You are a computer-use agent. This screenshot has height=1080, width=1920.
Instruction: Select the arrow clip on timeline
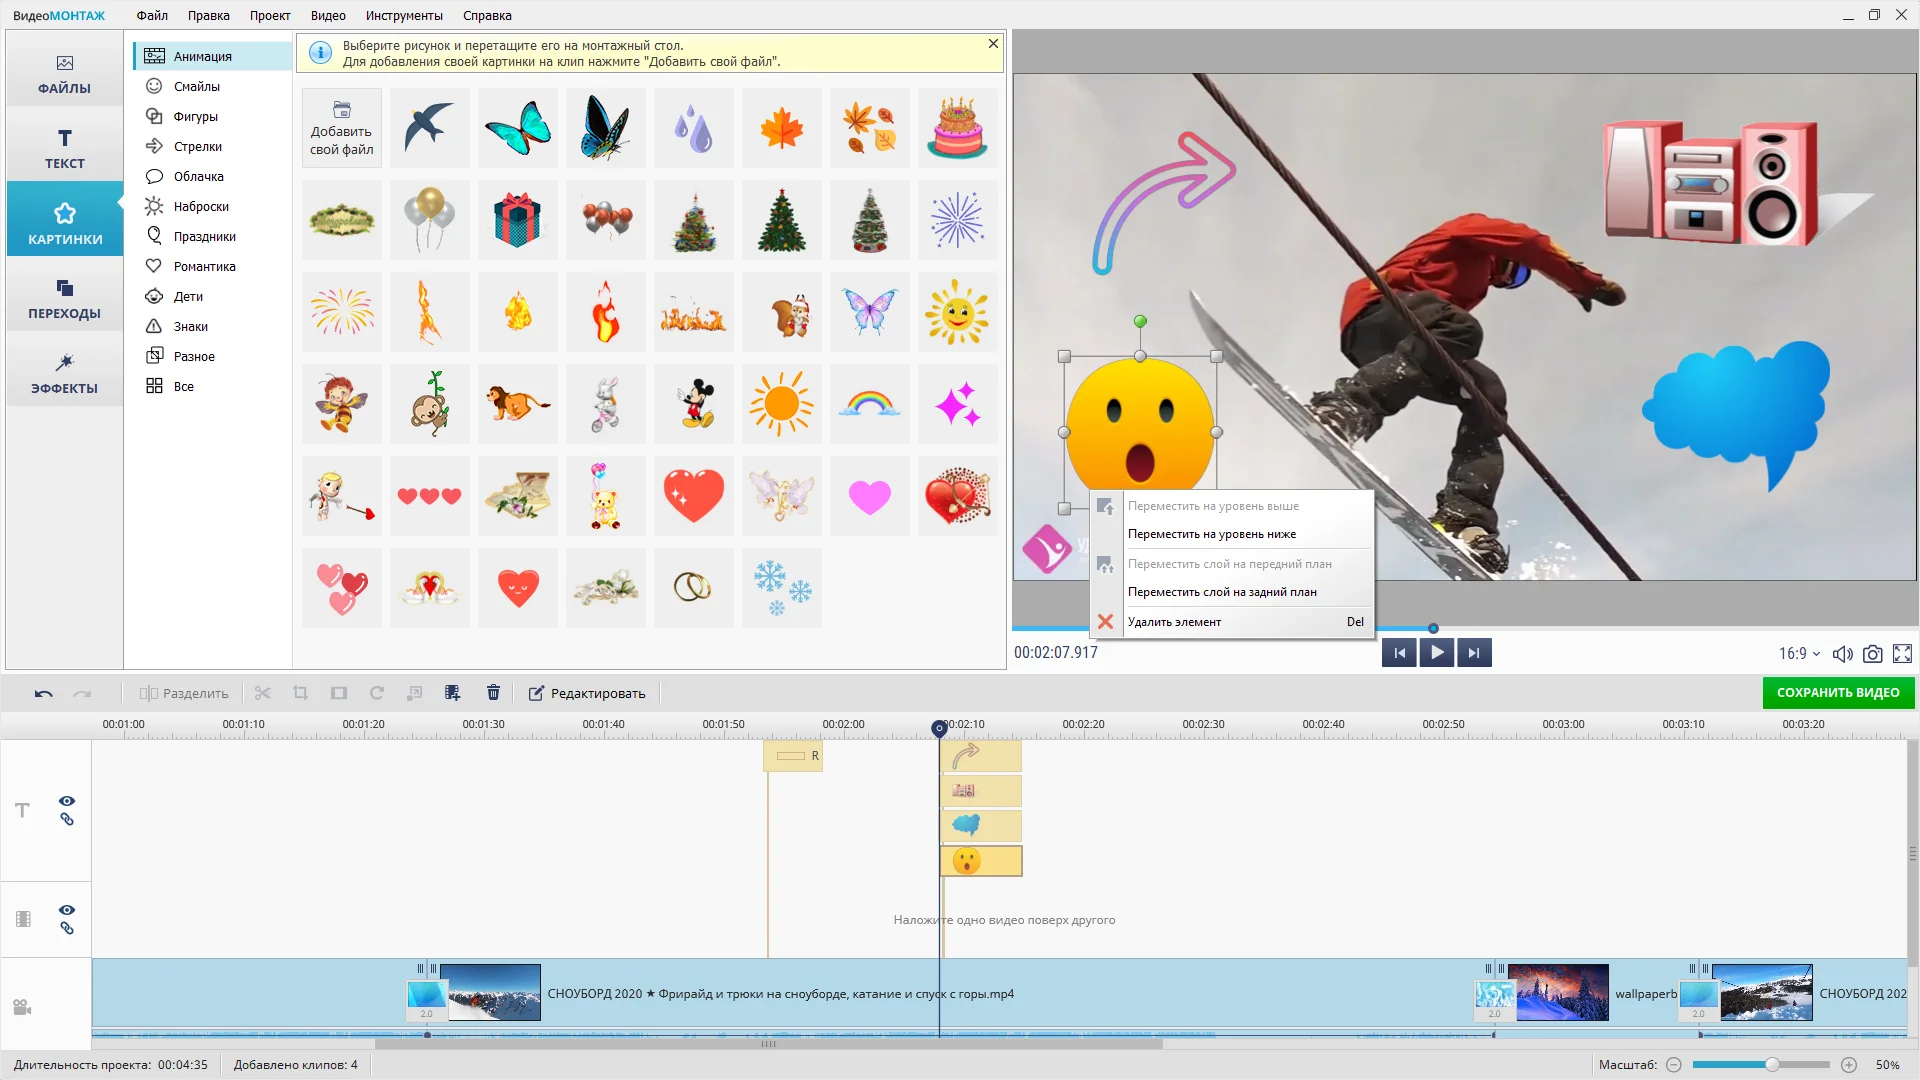coord(981,756)
